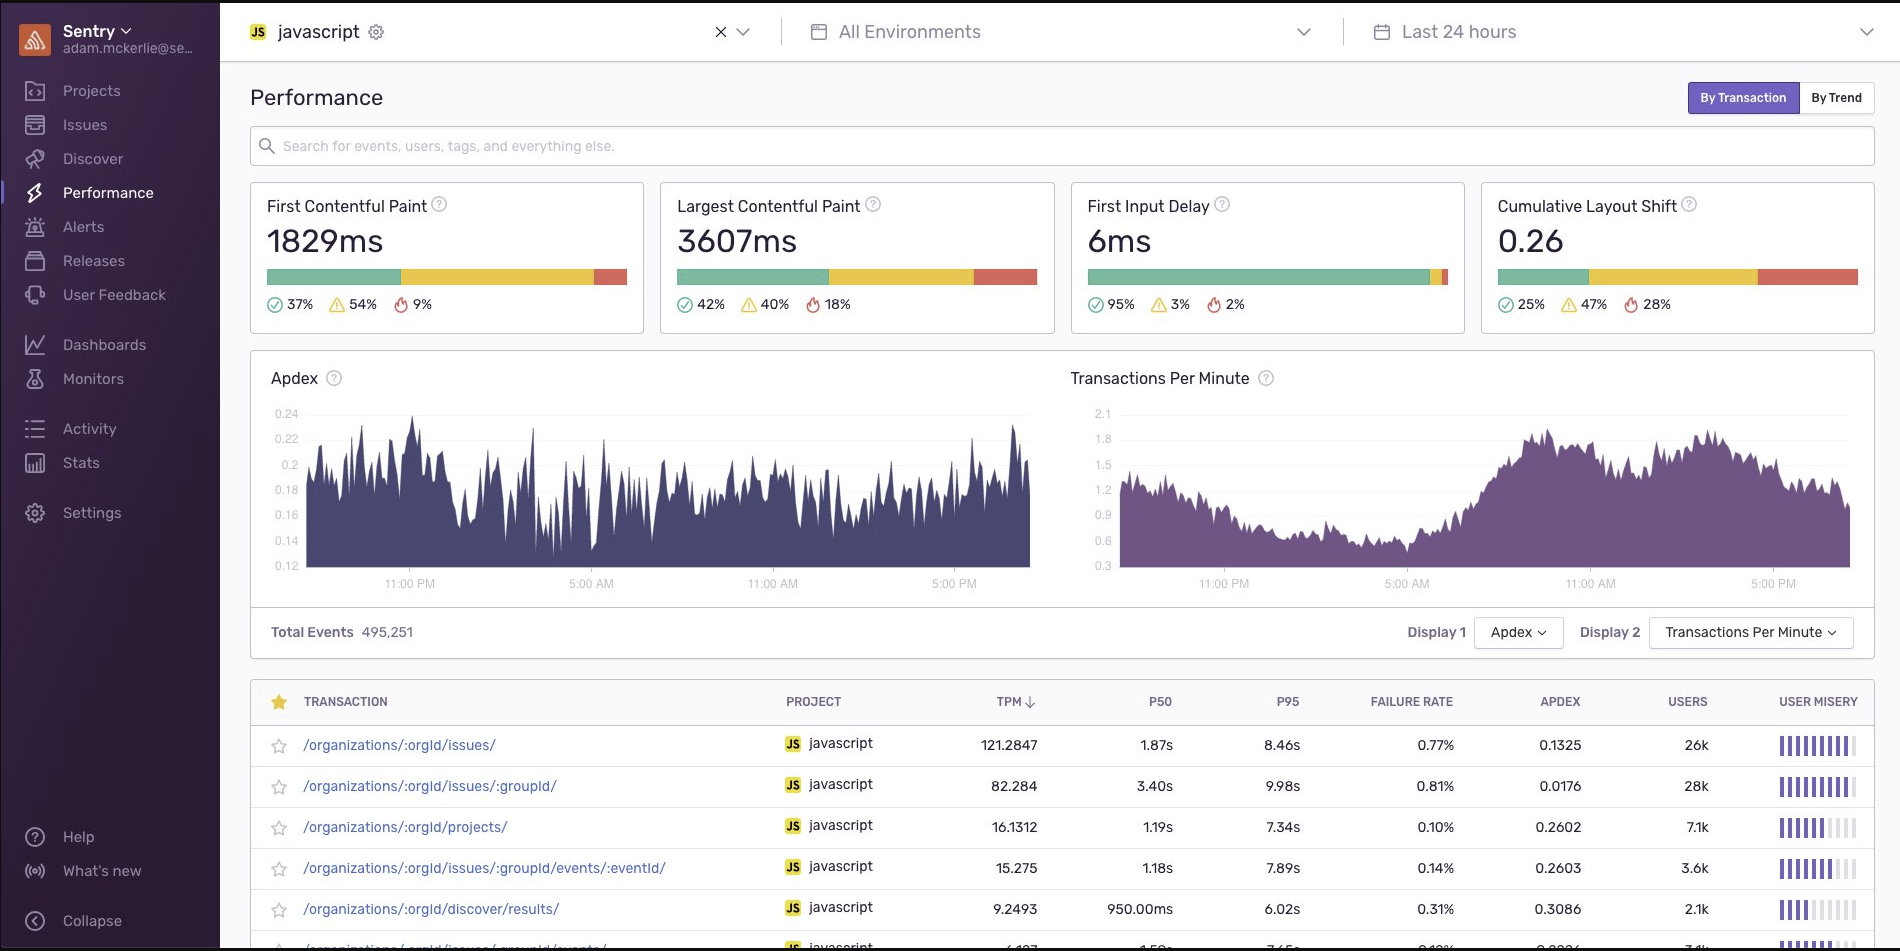Favorite the /organizations/:orgId/issues/ transaction star
1900x951 pixels.
pos(279,744)
